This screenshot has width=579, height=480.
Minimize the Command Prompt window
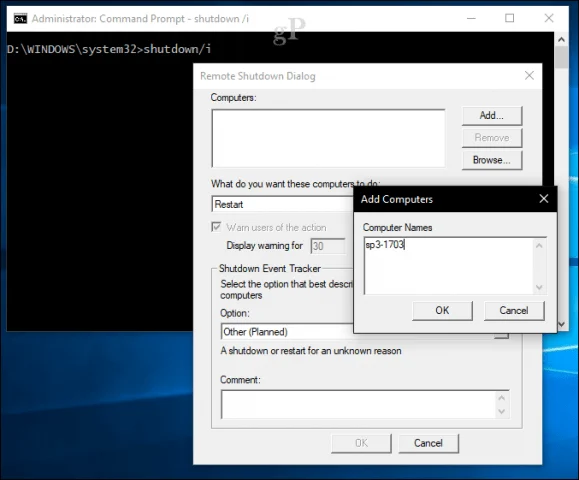(x=471, y=18)
